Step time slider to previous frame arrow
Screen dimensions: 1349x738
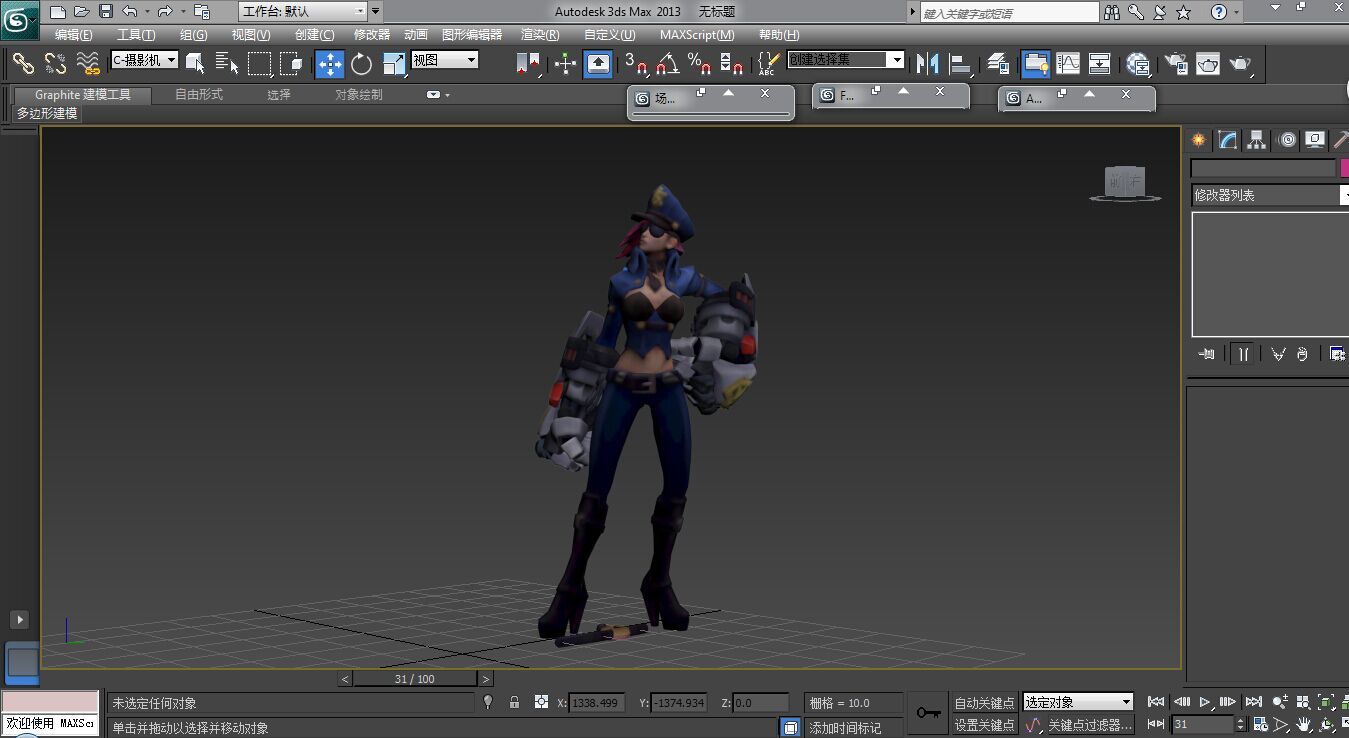tap(345, 679)
